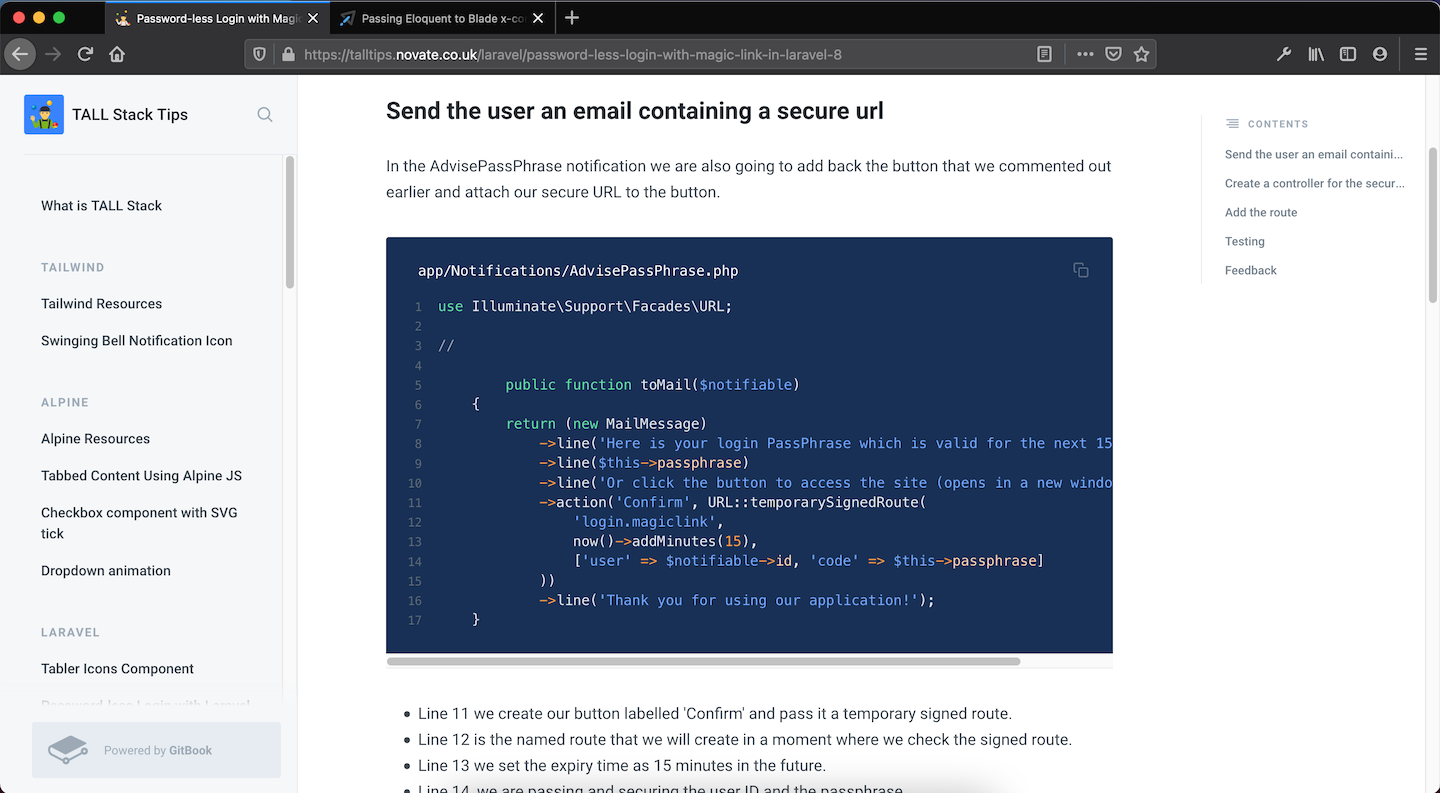Switch to Passing Eloquent to Blade tab
The height and width of the screenshot is (793, 1440).
[443, 18]
